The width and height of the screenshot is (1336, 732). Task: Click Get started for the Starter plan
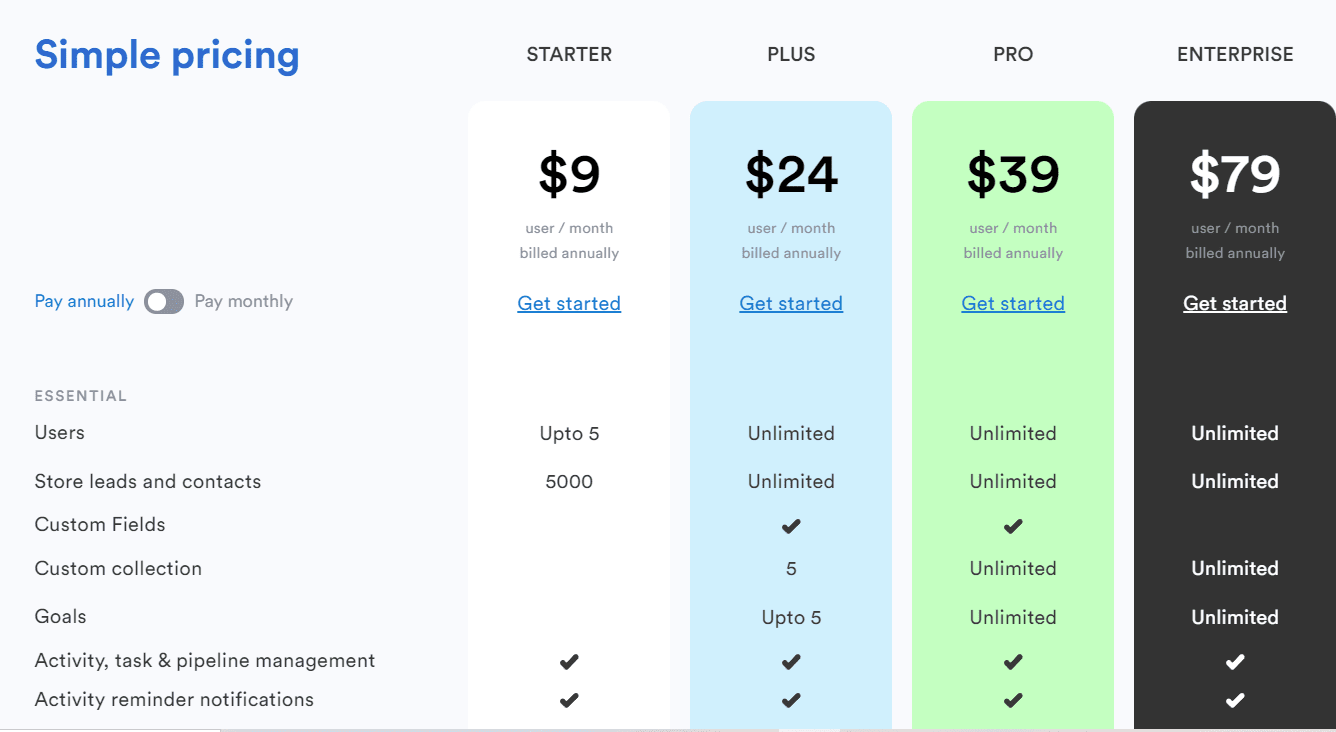coord(569,303)
